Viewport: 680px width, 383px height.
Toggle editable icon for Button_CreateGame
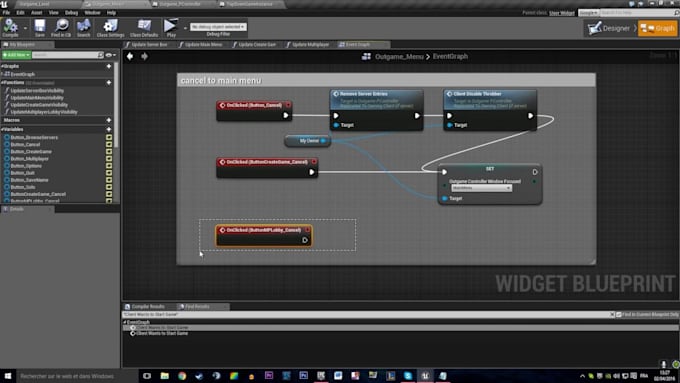109,152
